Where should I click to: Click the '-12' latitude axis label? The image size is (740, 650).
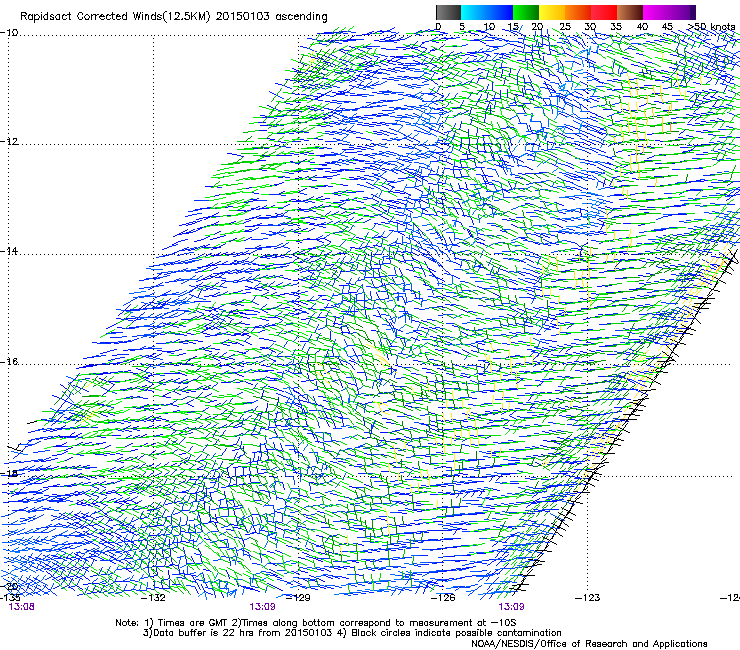click(9, 142)
